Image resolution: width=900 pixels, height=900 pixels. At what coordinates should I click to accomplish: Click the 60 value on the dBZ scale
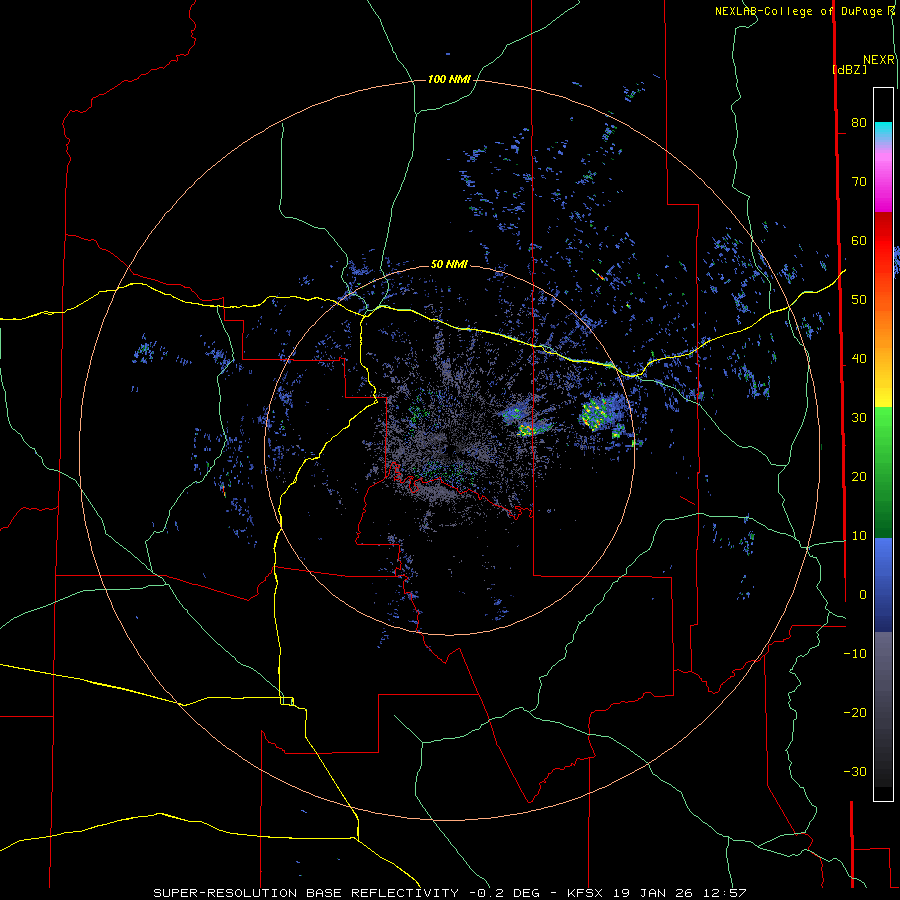click(859, 240)
